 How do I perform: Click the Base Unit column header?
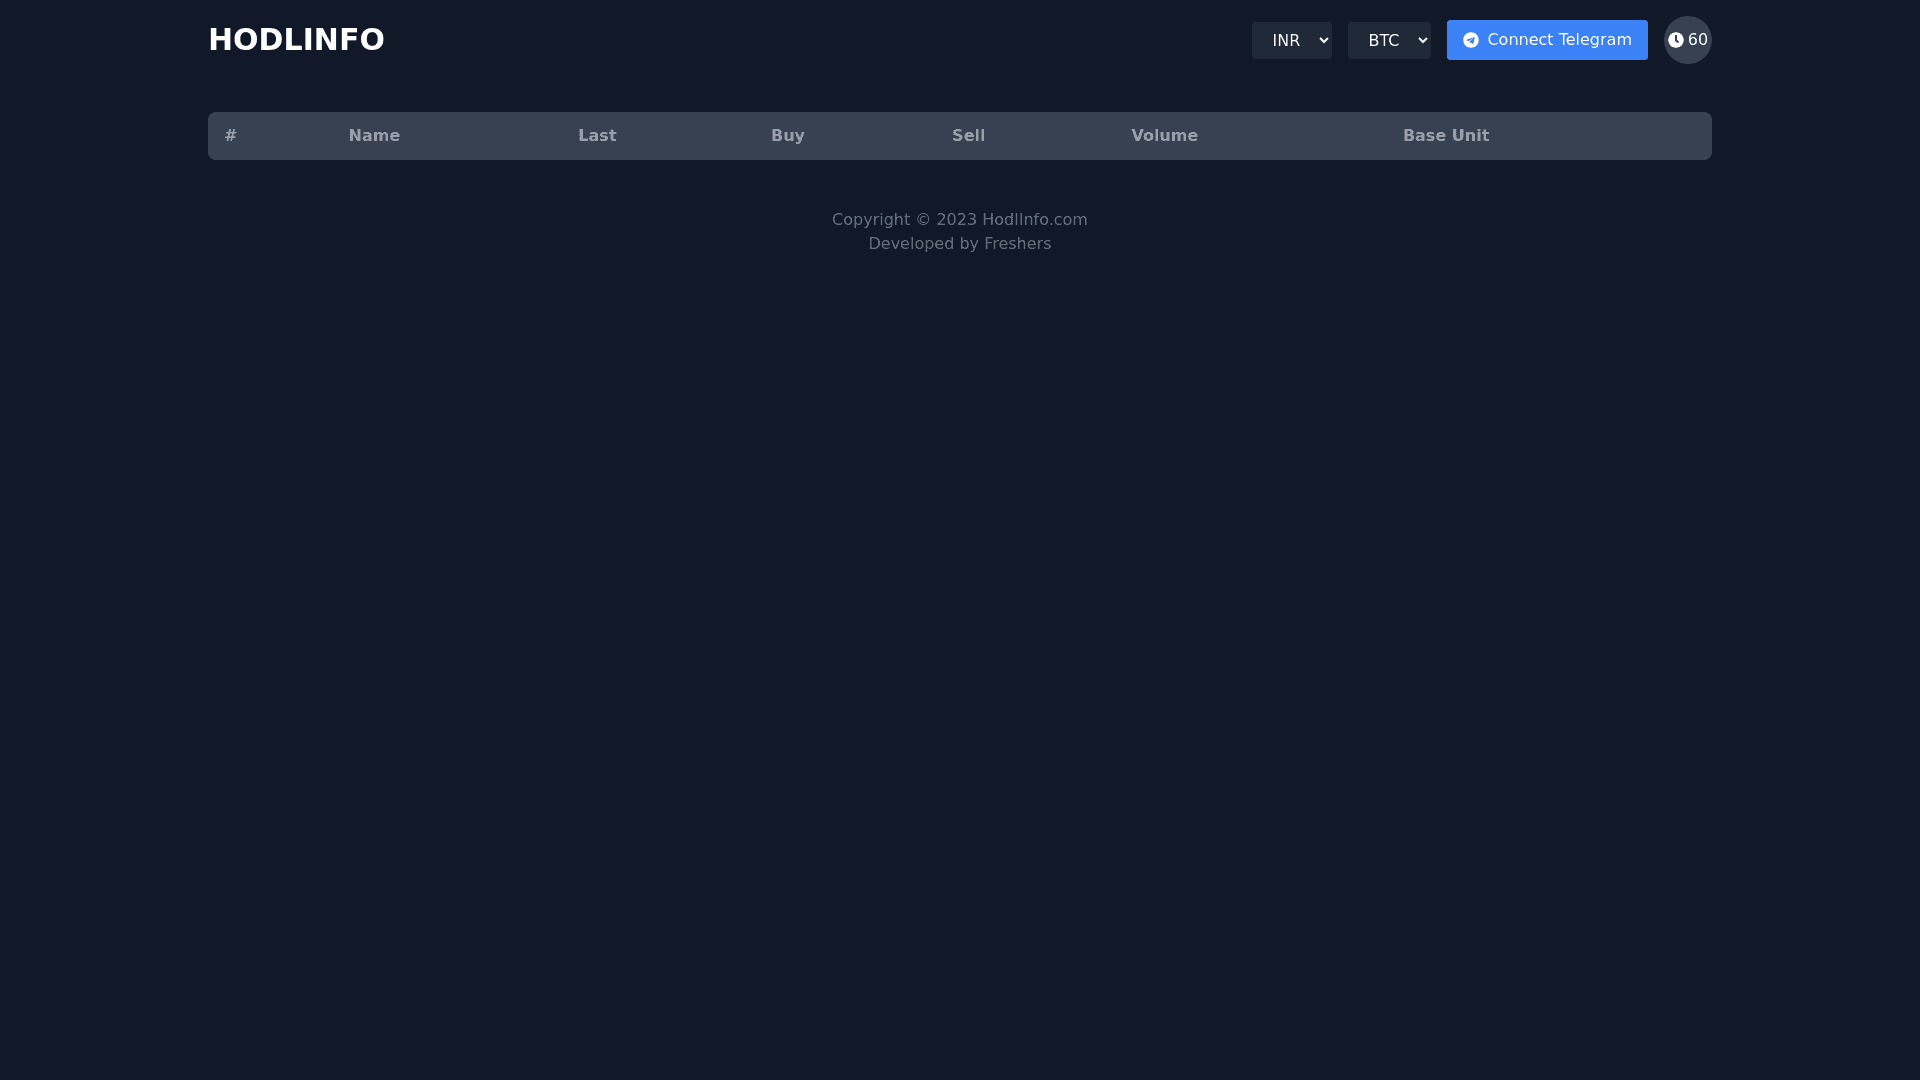[1445, 136]
